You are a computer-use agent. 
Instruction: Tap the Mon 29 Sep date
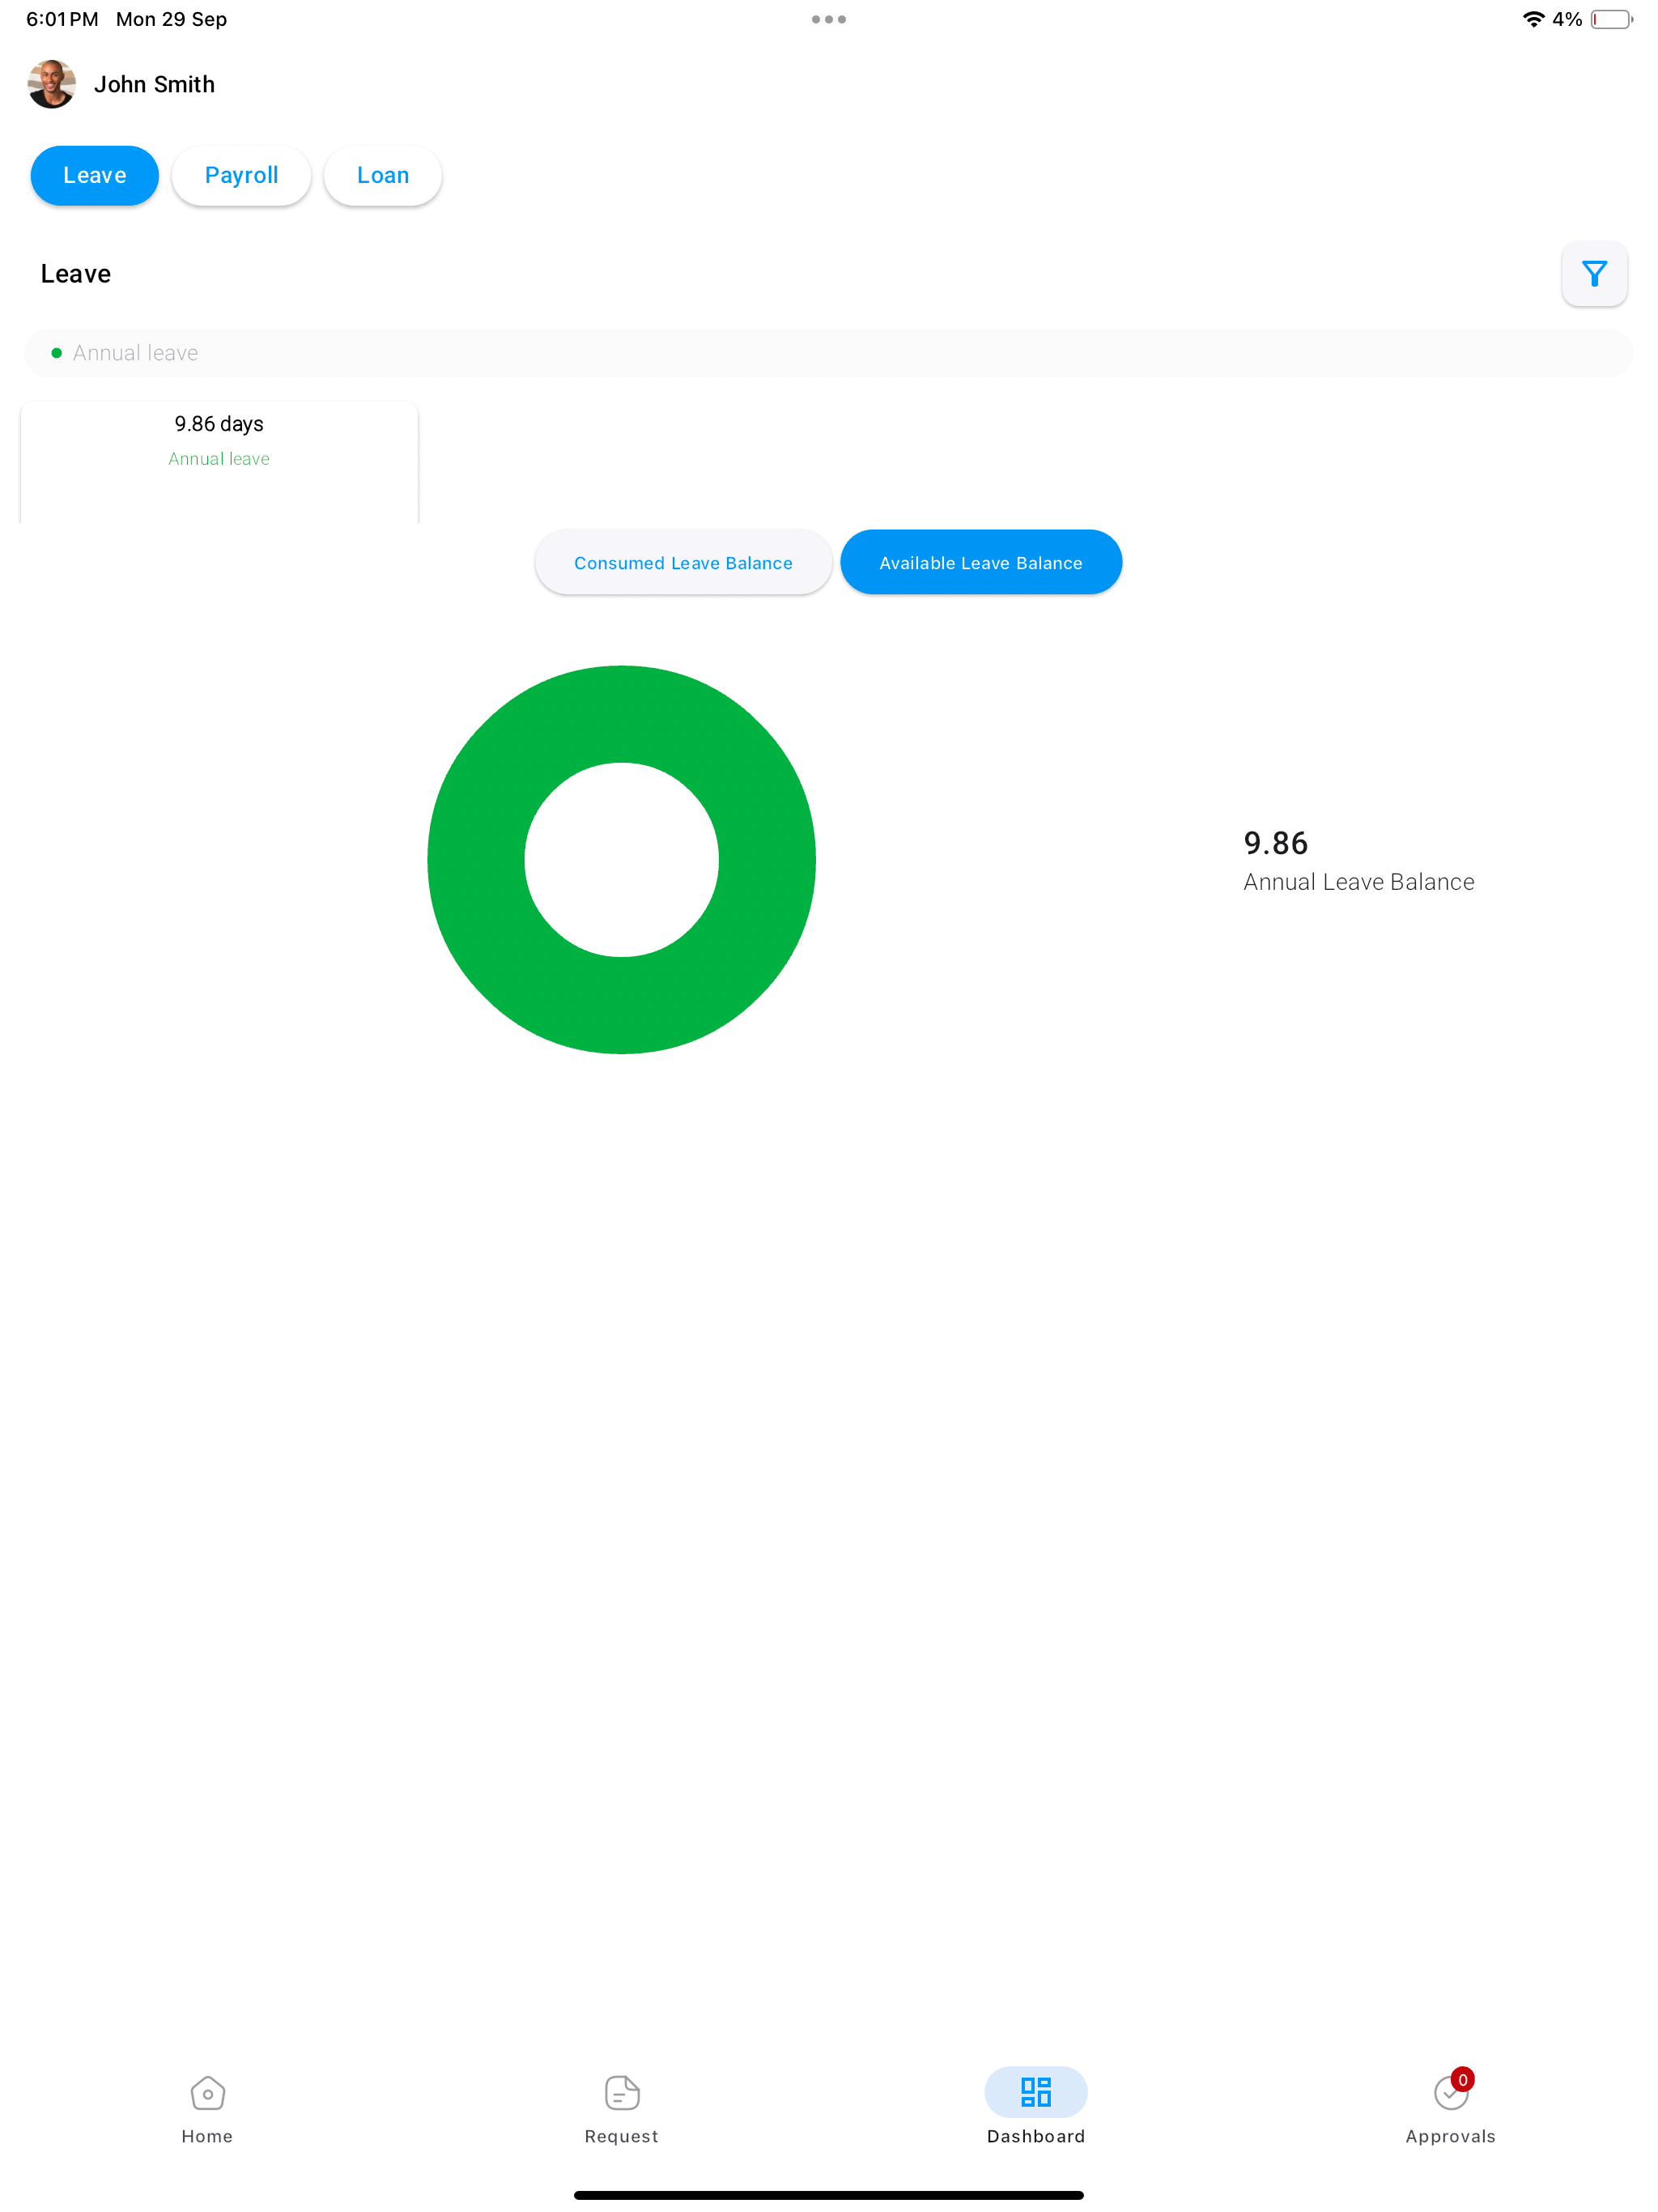171,19
